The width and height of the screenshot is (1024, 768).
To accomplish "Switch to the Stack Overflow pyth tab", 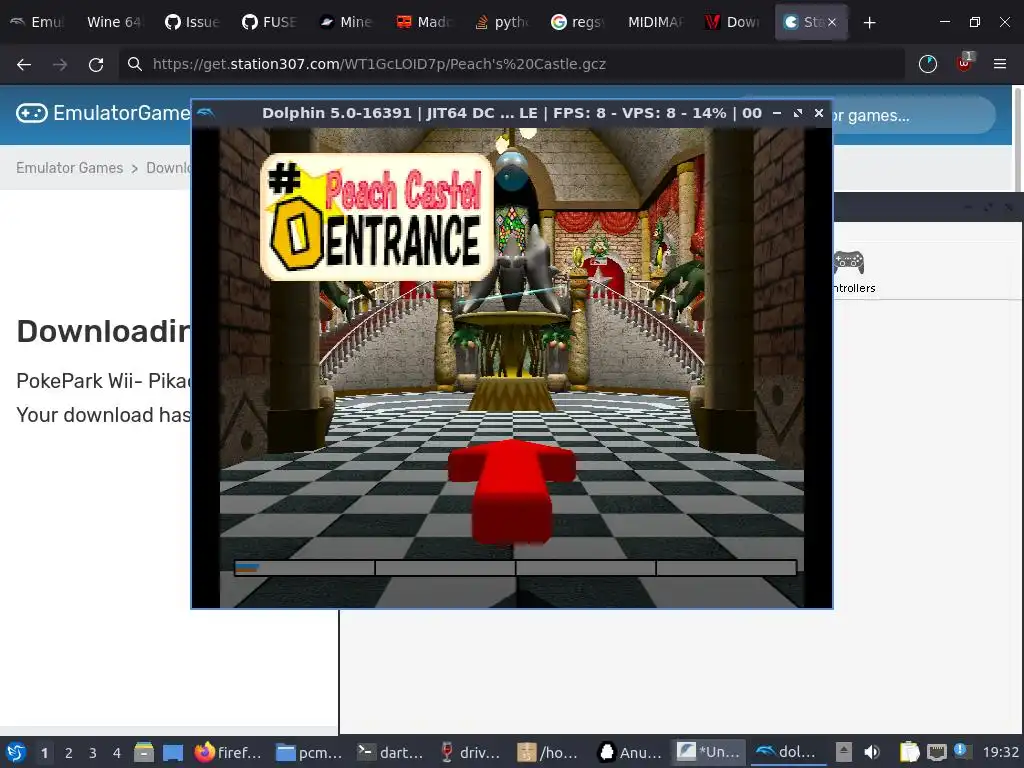I will 501,22.
